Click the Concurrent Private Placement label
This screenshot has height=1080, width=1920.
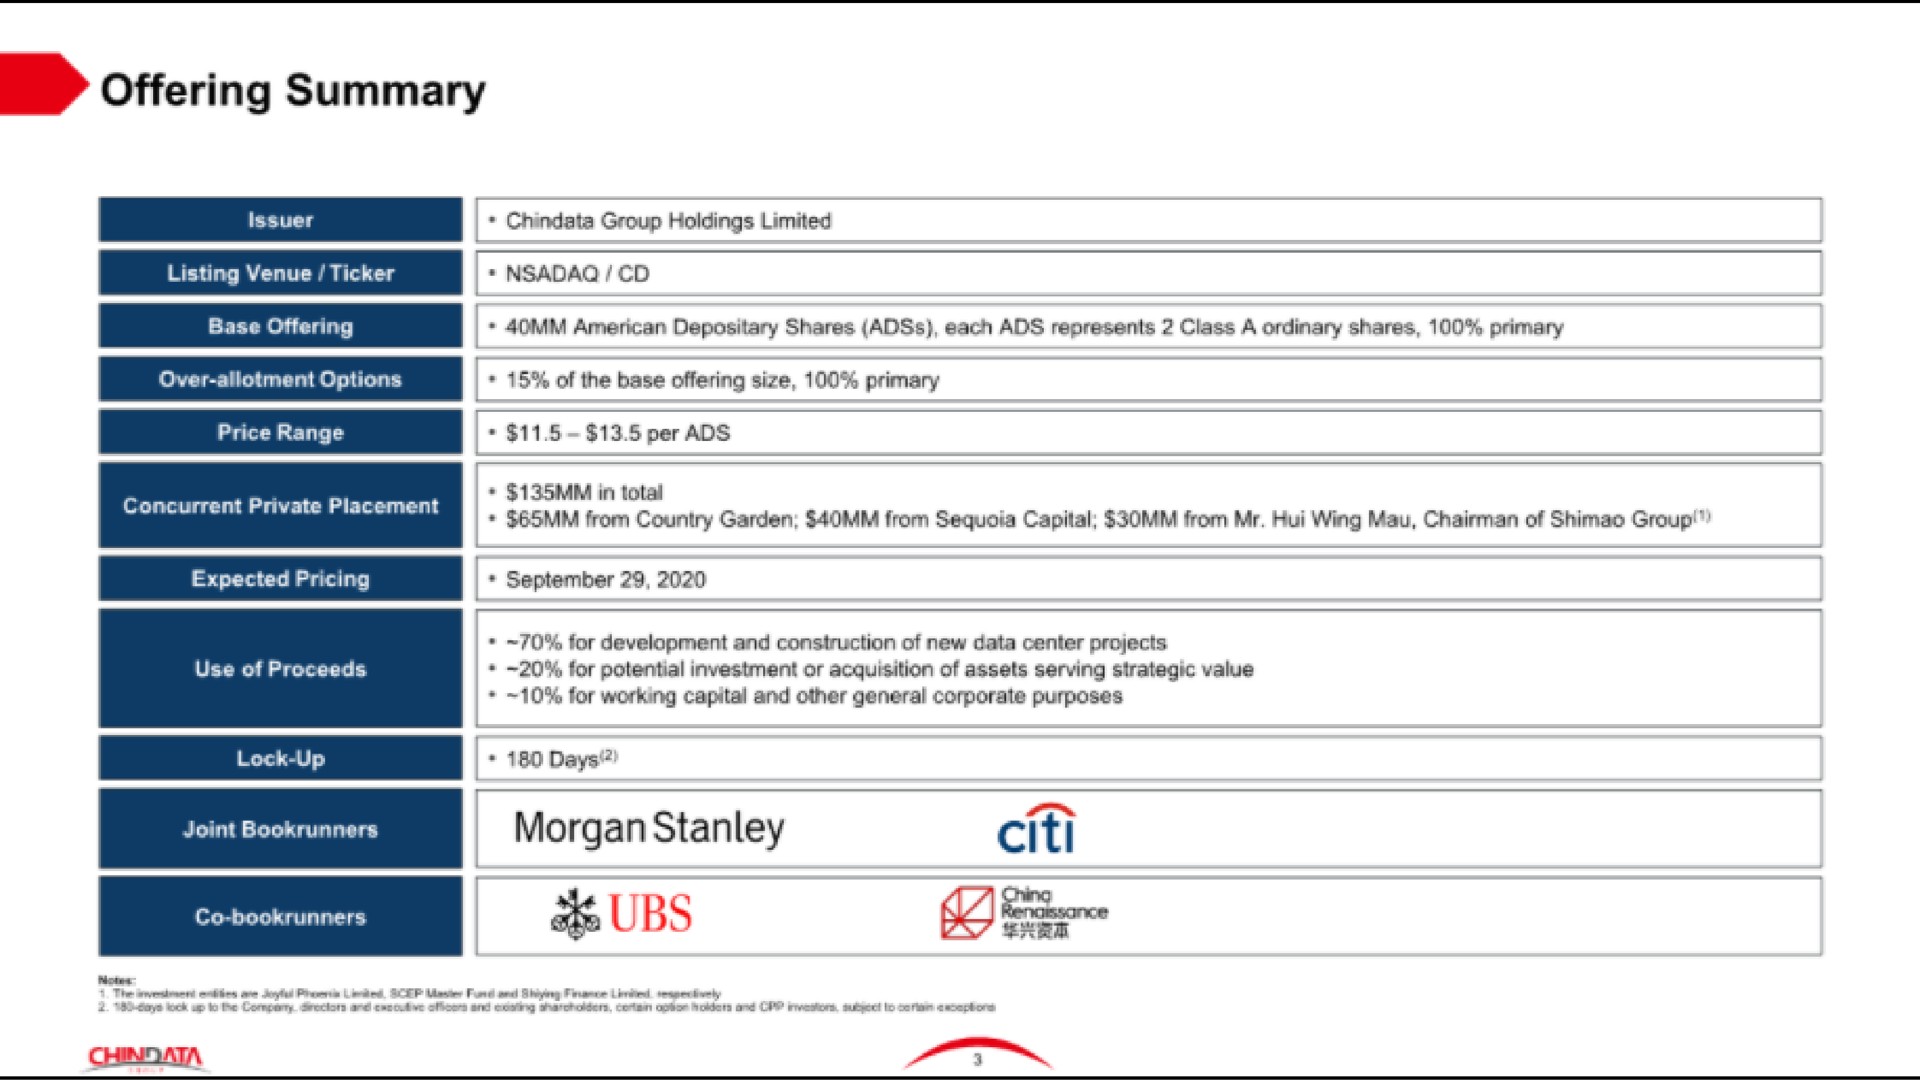point(280,505)
